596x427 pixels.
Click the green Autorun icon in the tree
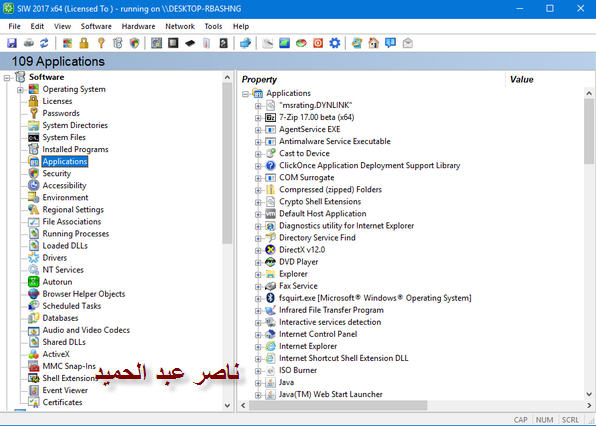point(34,282)
